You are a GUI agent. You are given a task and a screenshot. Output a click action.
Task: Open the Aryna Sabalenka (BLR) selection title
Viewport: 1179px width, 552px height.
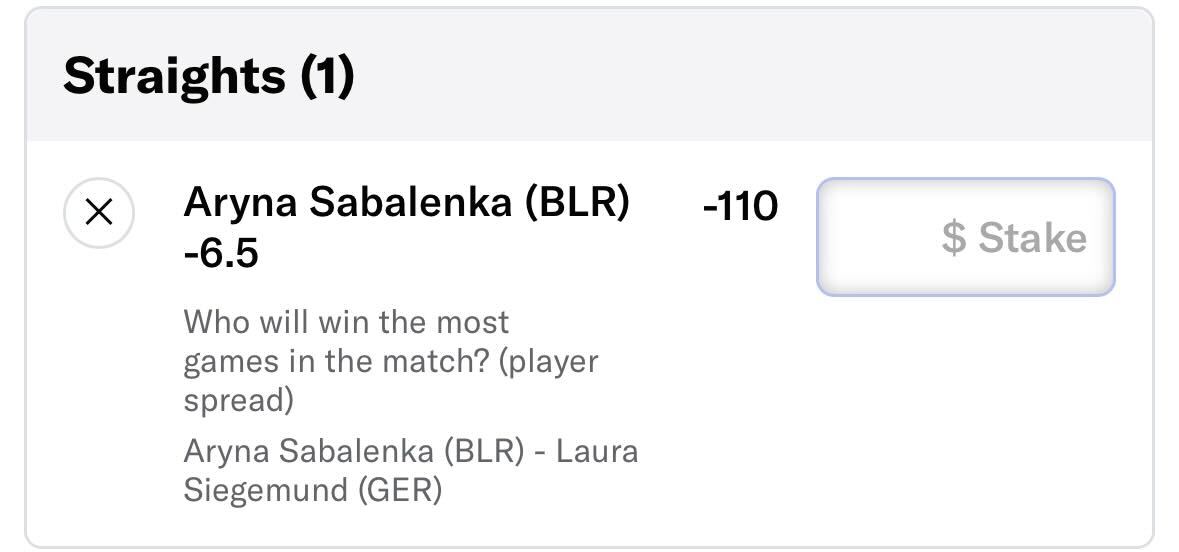406,203
